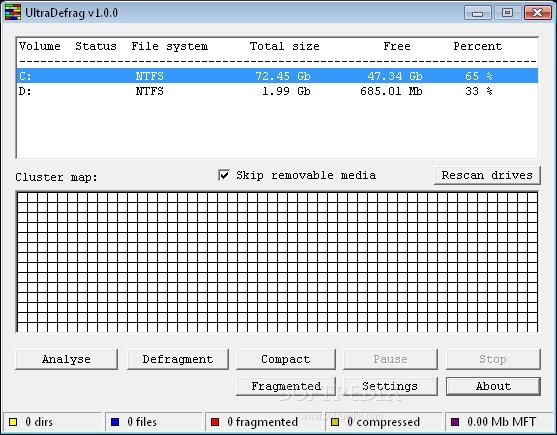Click the UltraDefrag app icon in title bar
The height and width of the screenshot is (435, 557).
coord(12,12)
